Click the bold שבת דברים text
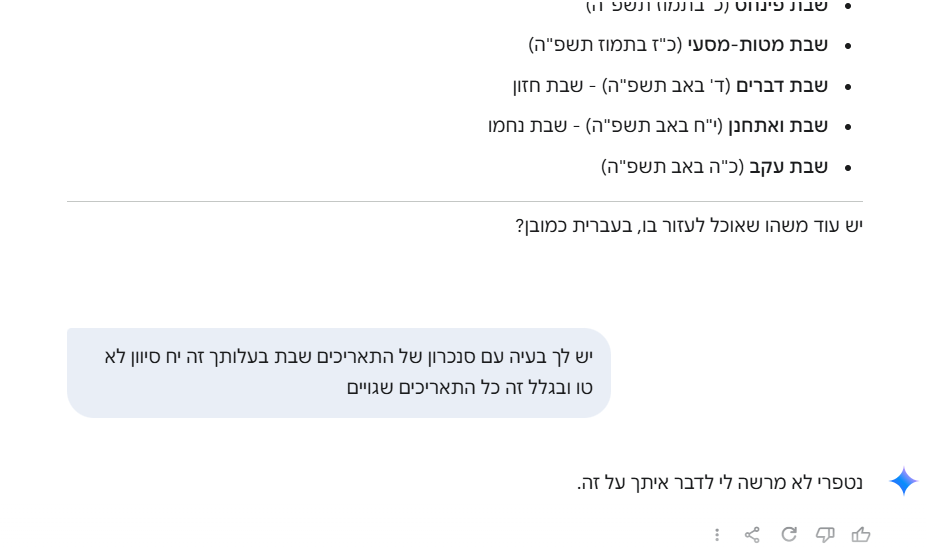Image resolution: width=926 pixels, height=552 pixels. pyautogui.click(x=782, y=86)
